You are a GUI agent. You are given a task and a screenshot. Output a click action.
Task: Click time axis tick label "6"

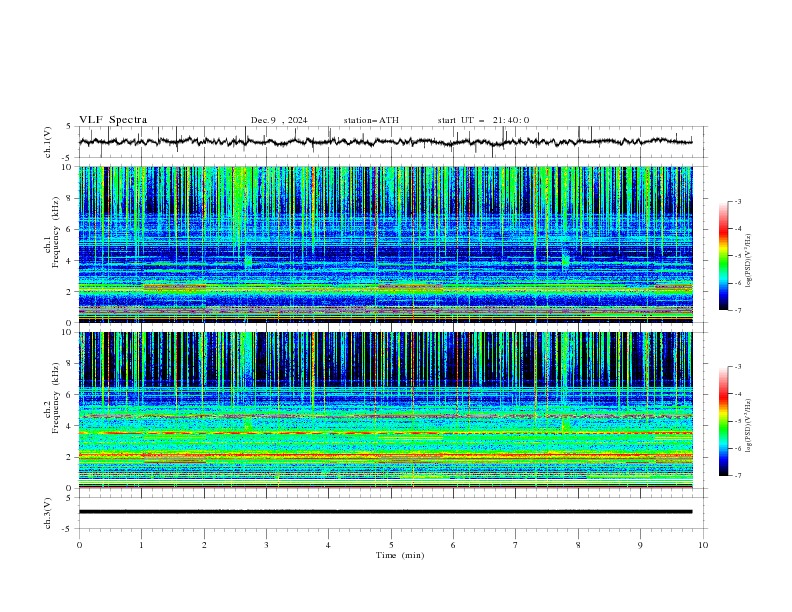453,545
